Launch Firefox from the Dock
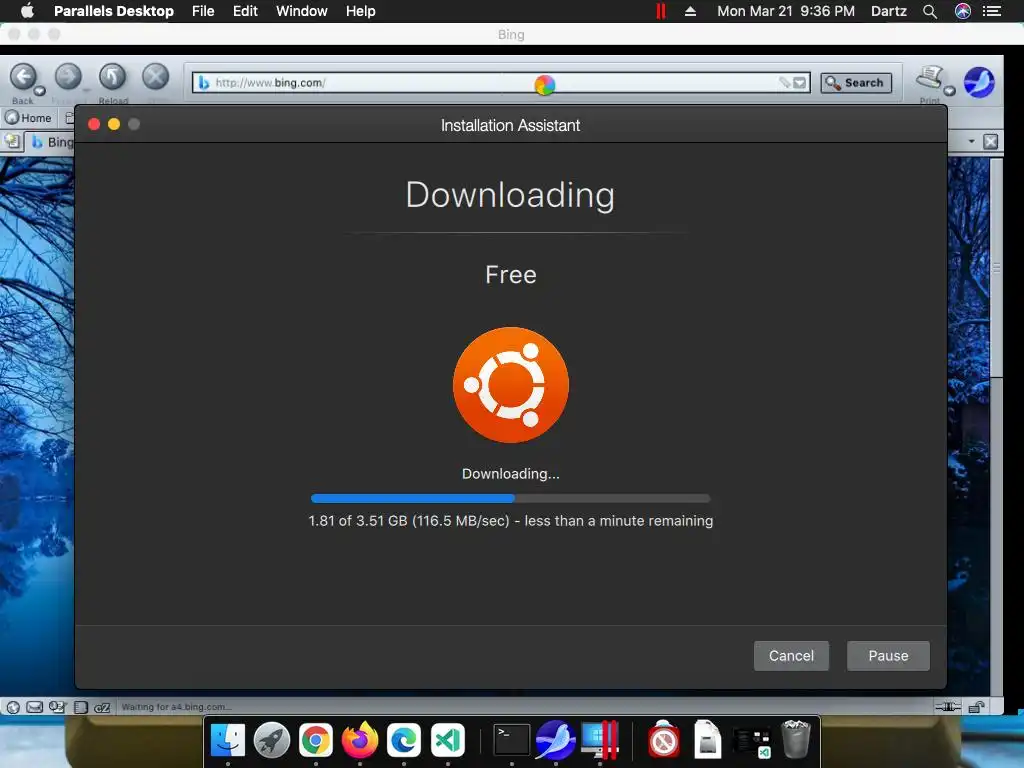 click(x=360, y=741)
